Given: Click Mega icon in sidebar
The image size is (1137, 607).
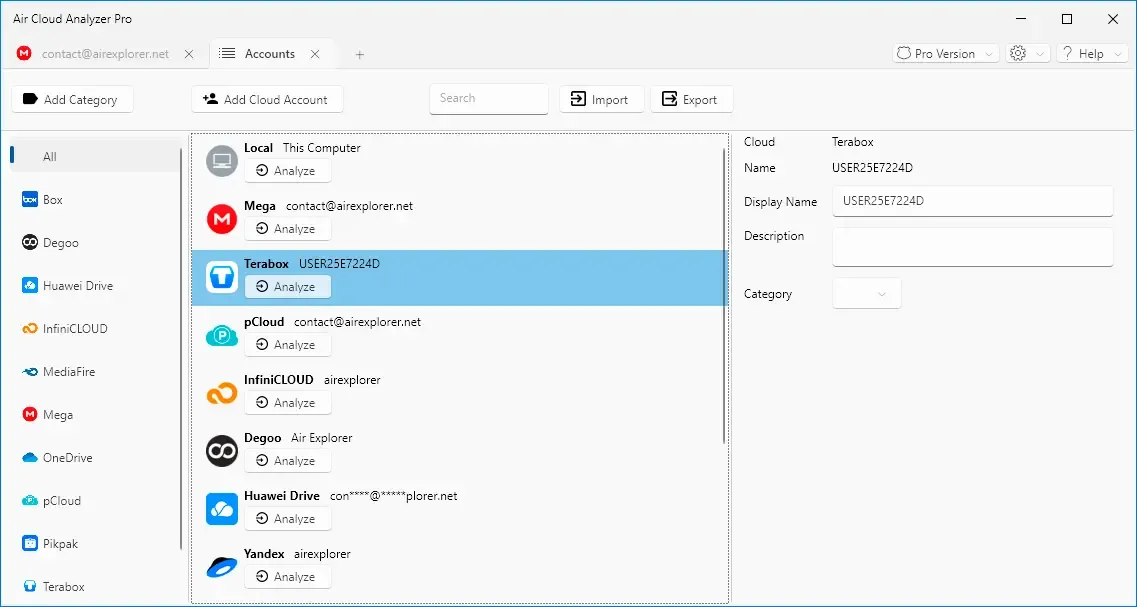Looking at the screenshot, I should 30,415.
